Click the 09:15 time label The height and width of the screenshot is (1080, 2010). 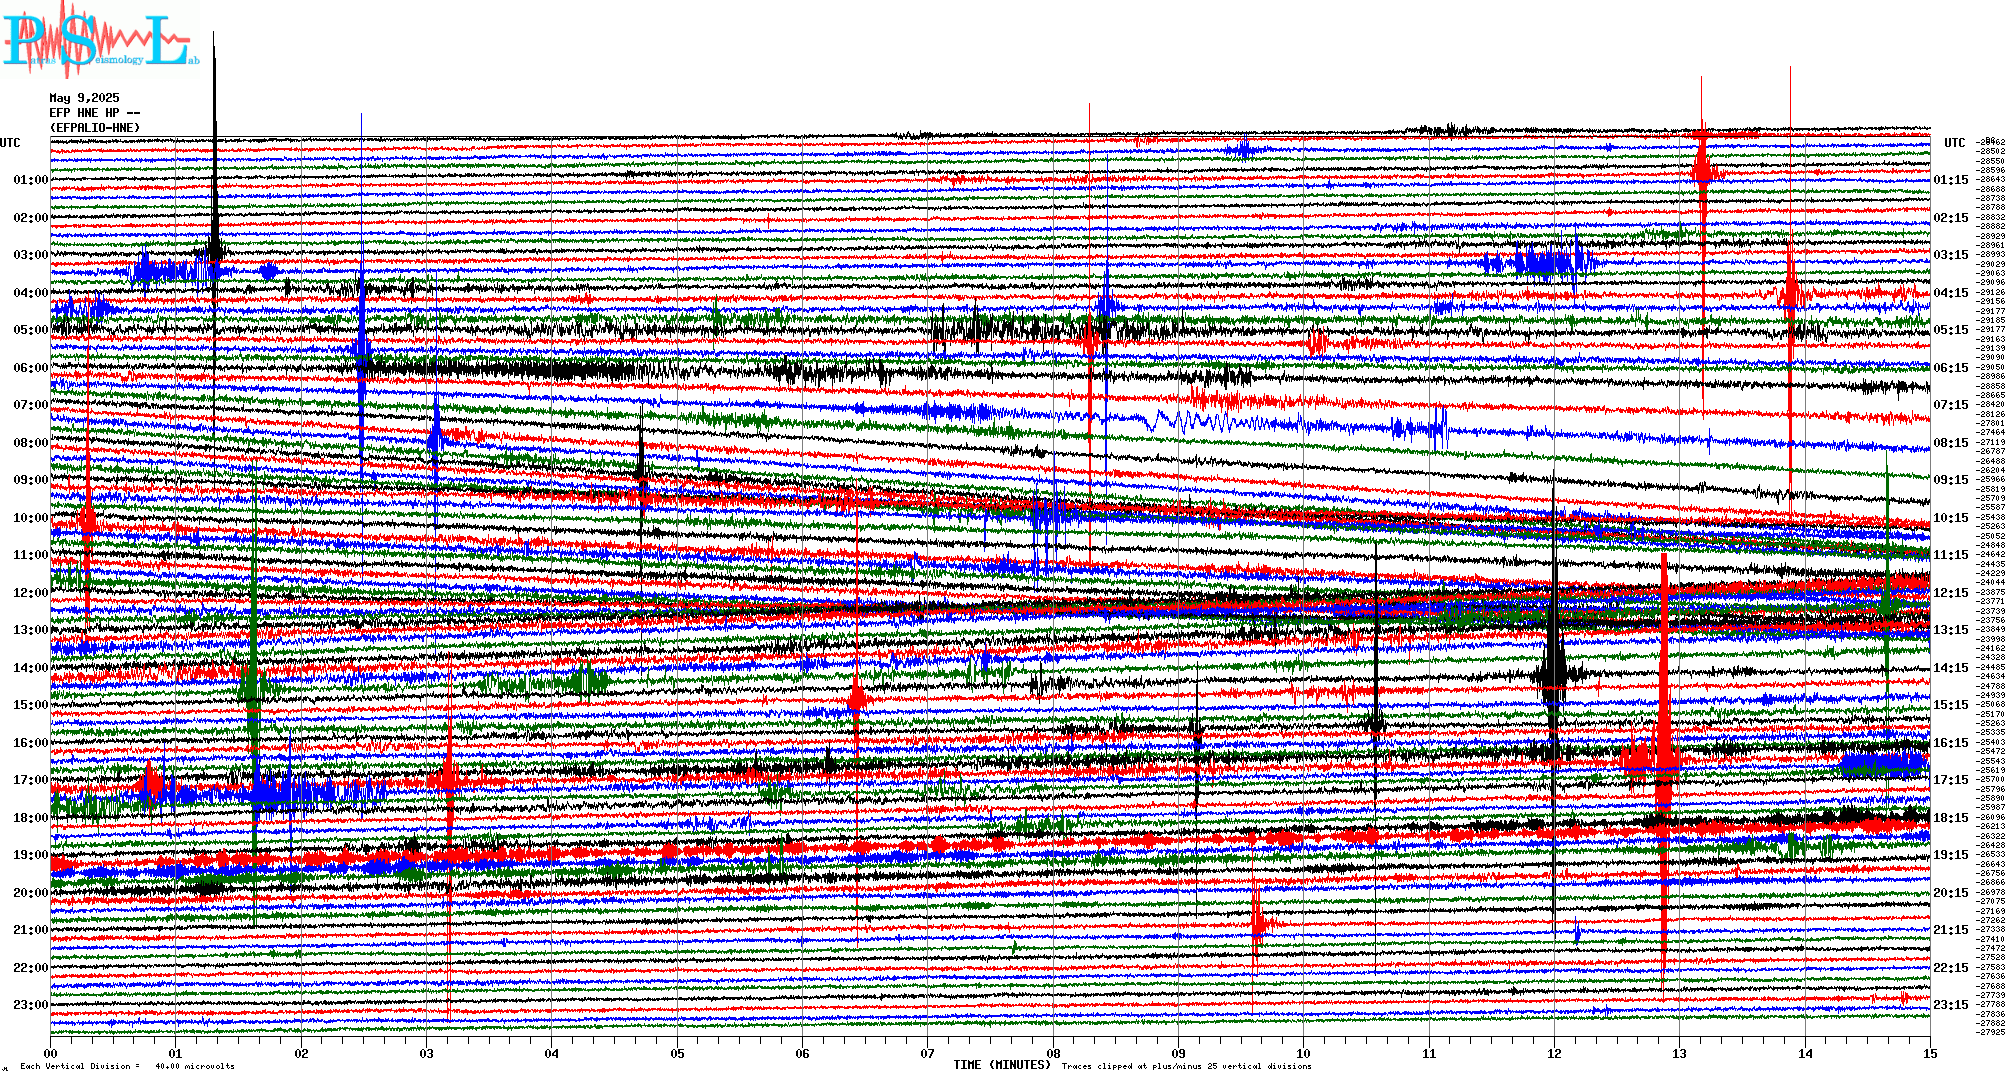tap(1951, 480)
